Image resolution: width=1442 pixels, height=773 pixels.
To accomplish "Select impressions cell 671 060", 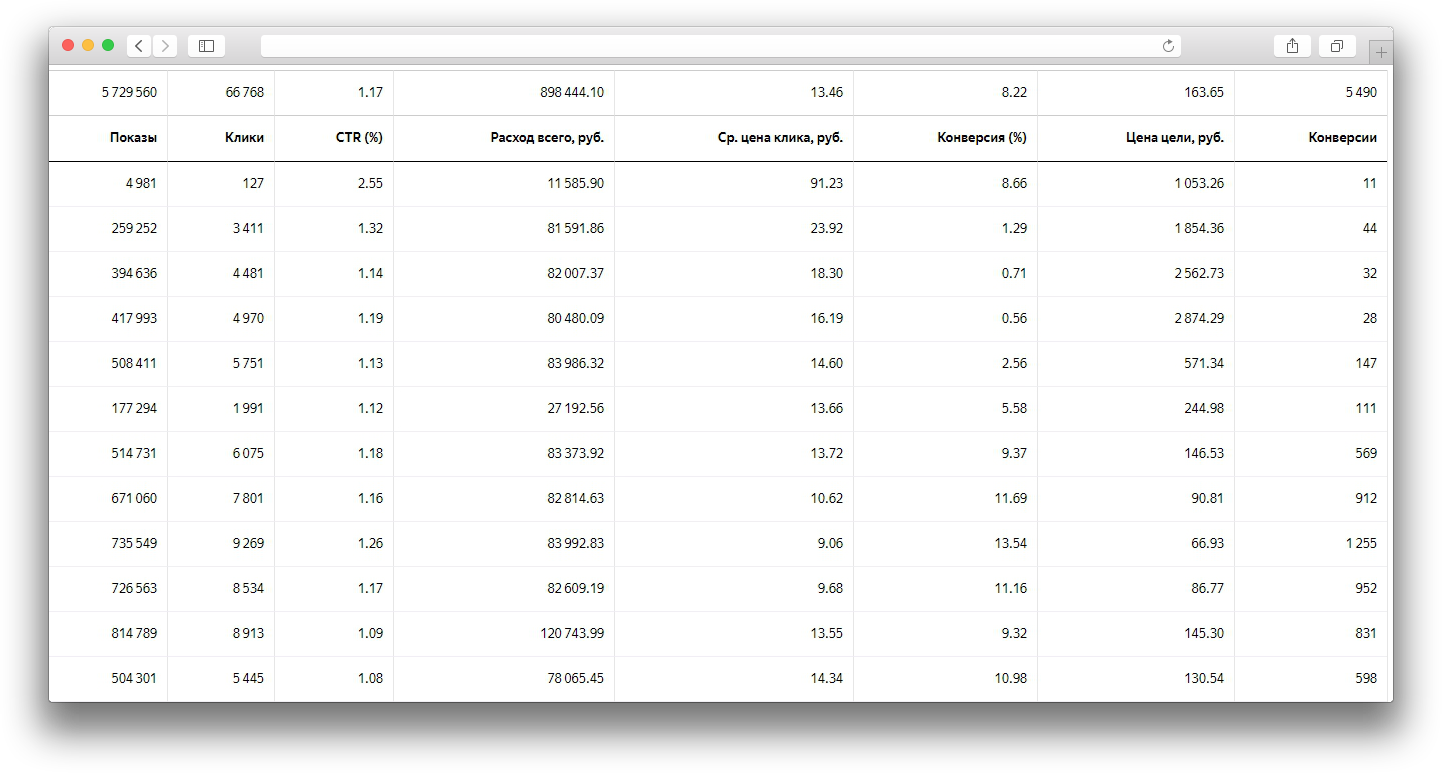I will (x=134, y=498).
